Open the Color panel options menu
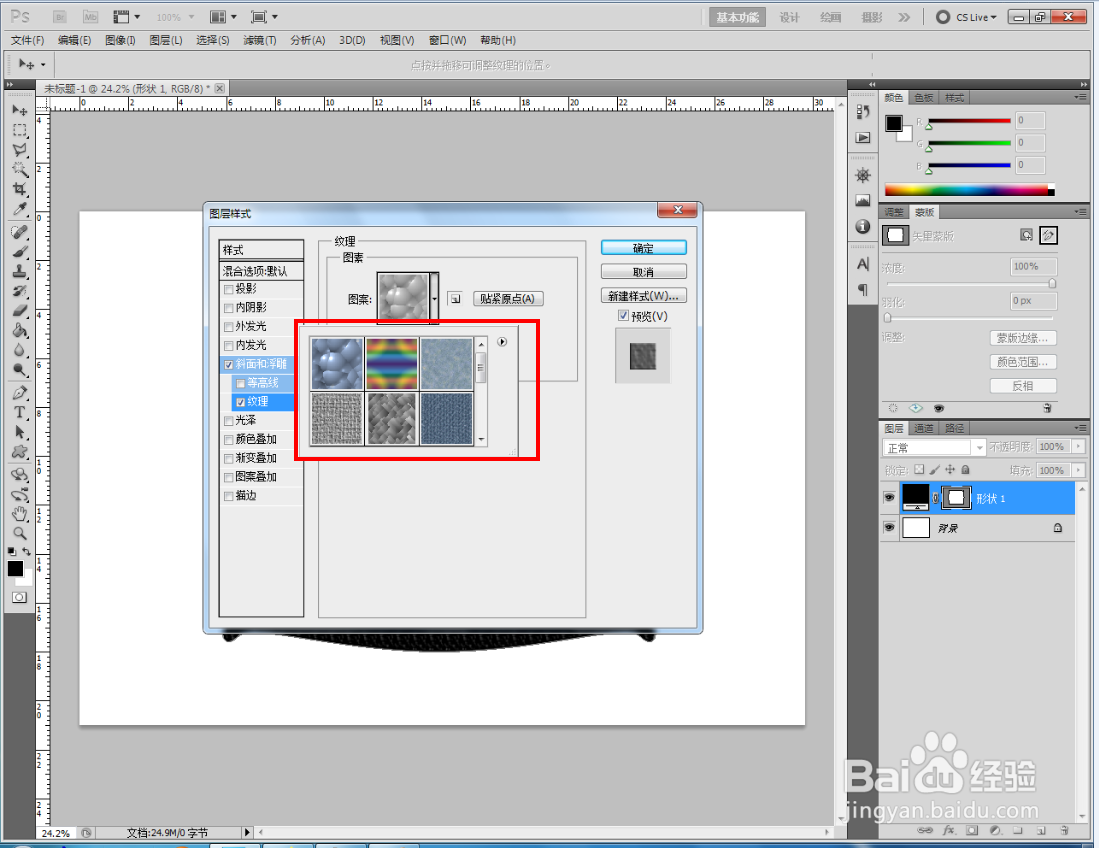 click(1080, 97)
